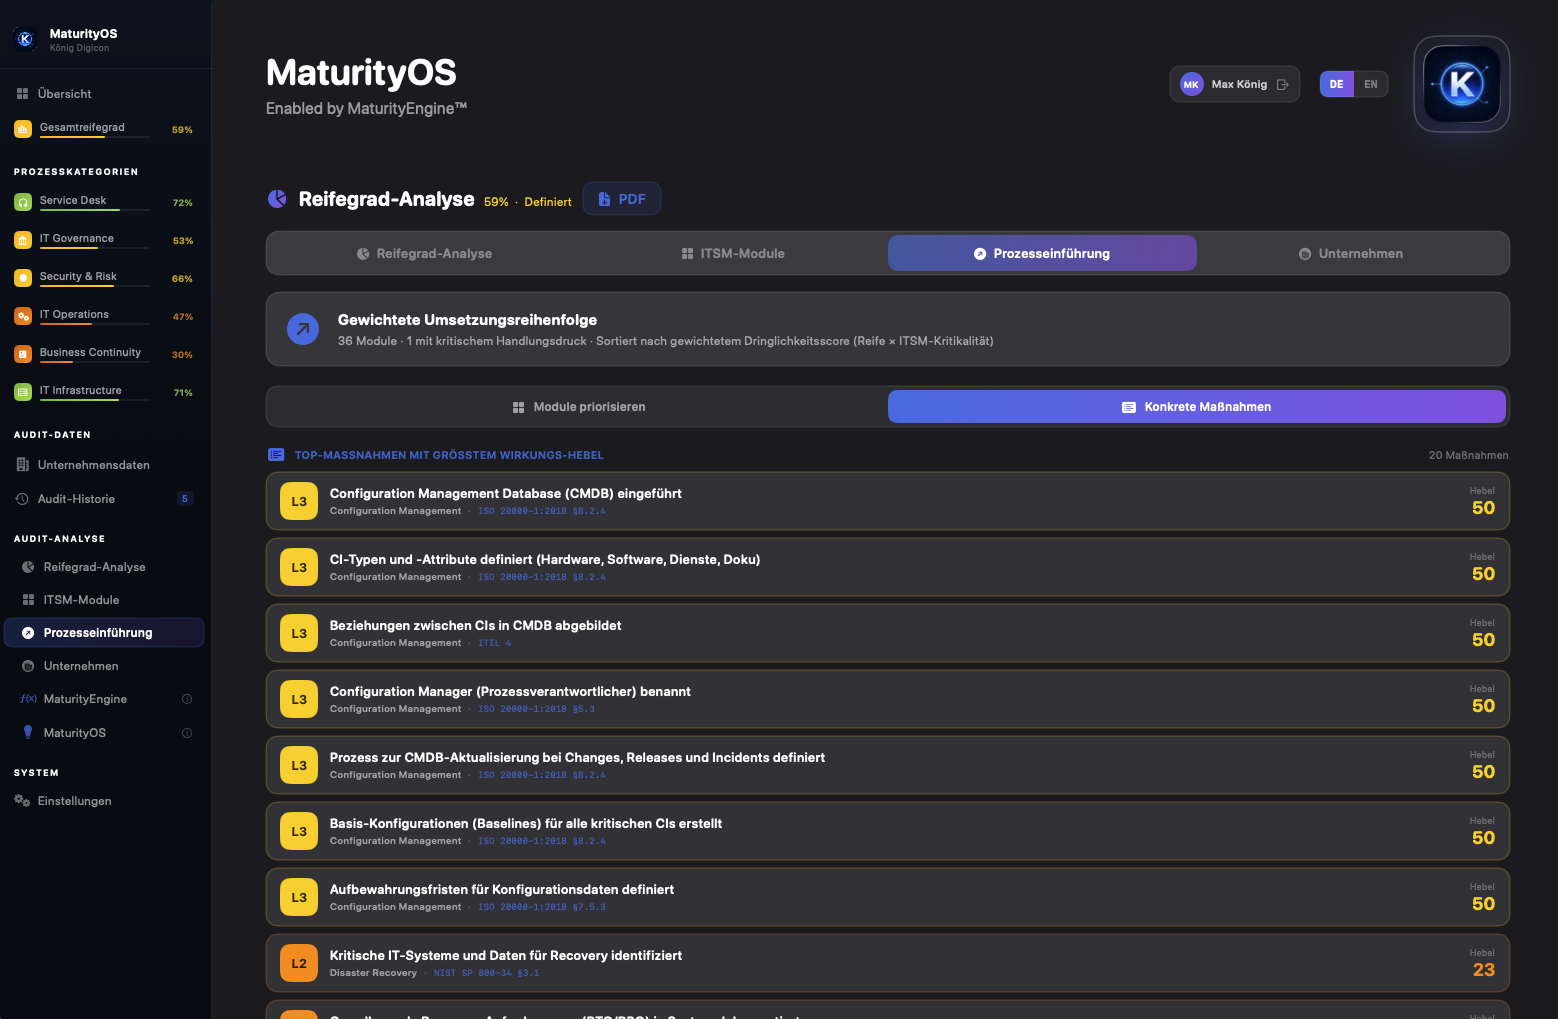The image size is (1558, 1019).
Task: Open the Service Desk headset icon
Action: click(x=23, y=202)
